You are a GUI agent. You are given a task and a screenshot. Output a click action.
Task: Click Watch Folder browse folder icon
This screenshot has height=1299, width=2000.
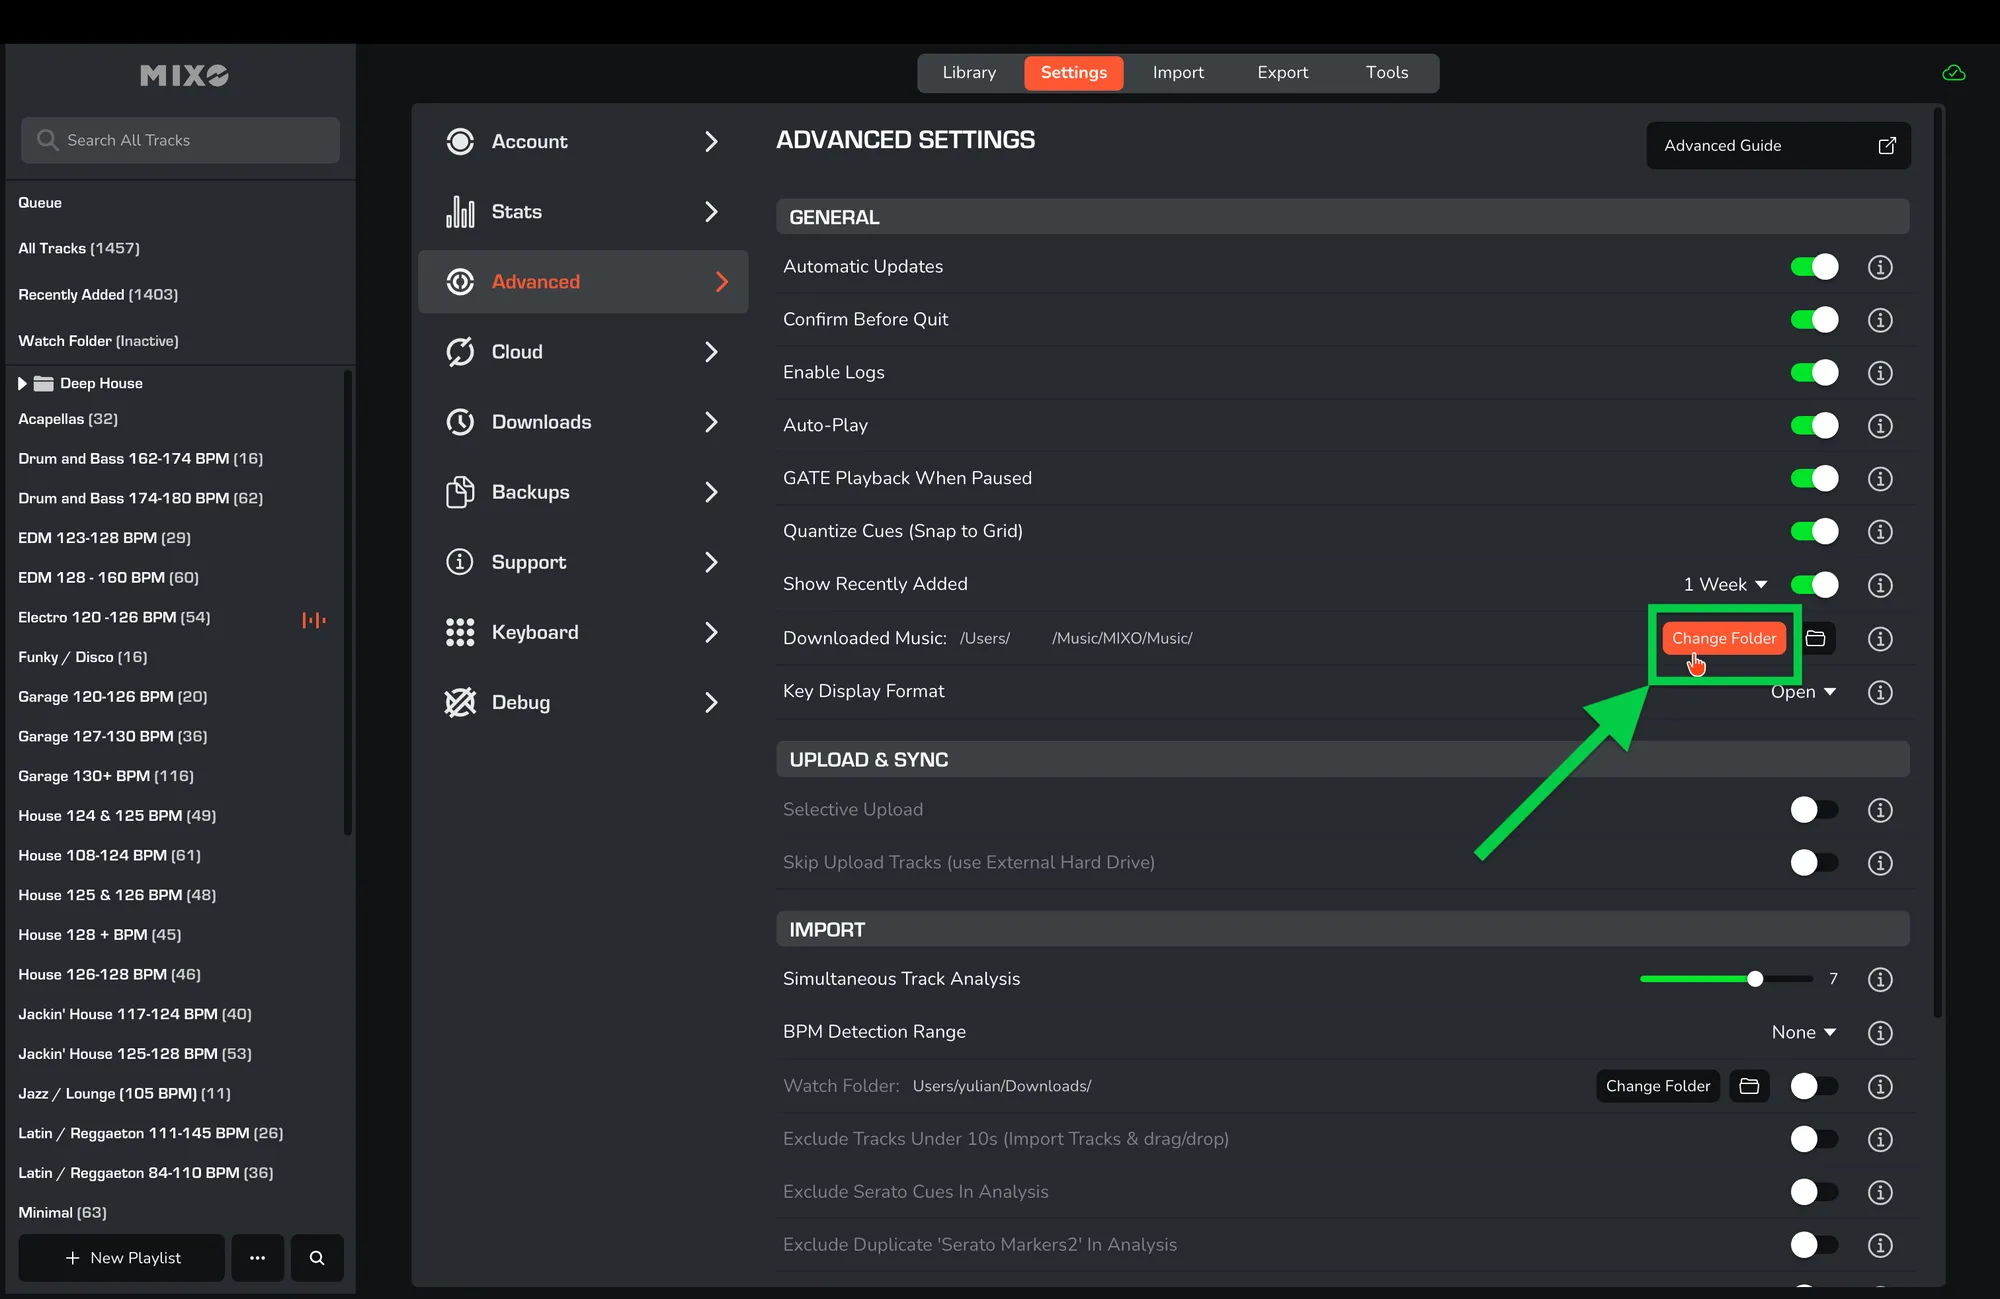[1749, 1086]
